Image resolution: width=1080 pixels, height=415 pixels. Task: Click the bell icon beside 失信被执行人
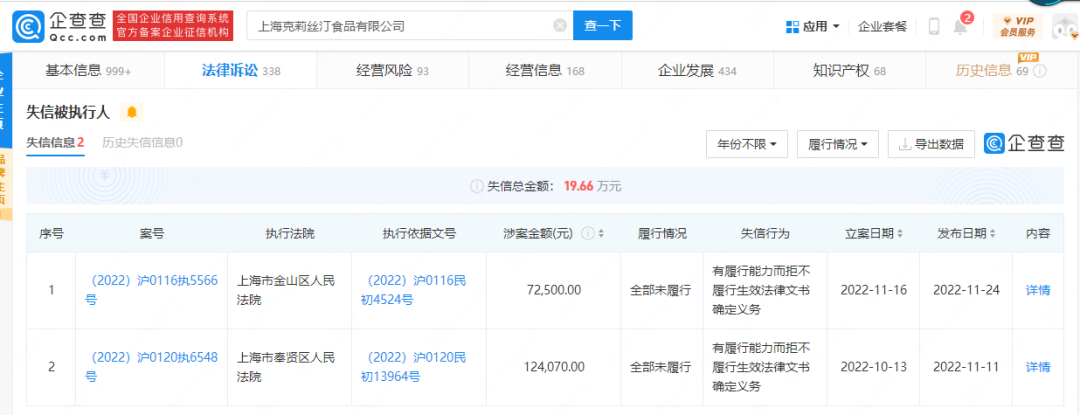pos(132,111)
